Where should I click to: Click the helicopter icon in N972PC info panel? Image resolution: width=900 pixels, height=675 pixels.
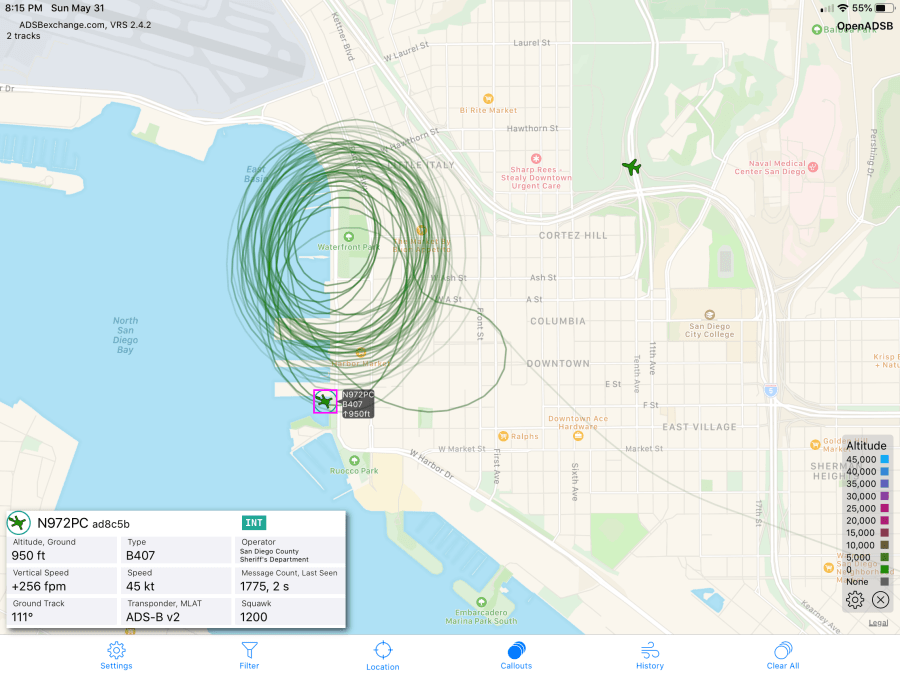[x=19, y=522]
